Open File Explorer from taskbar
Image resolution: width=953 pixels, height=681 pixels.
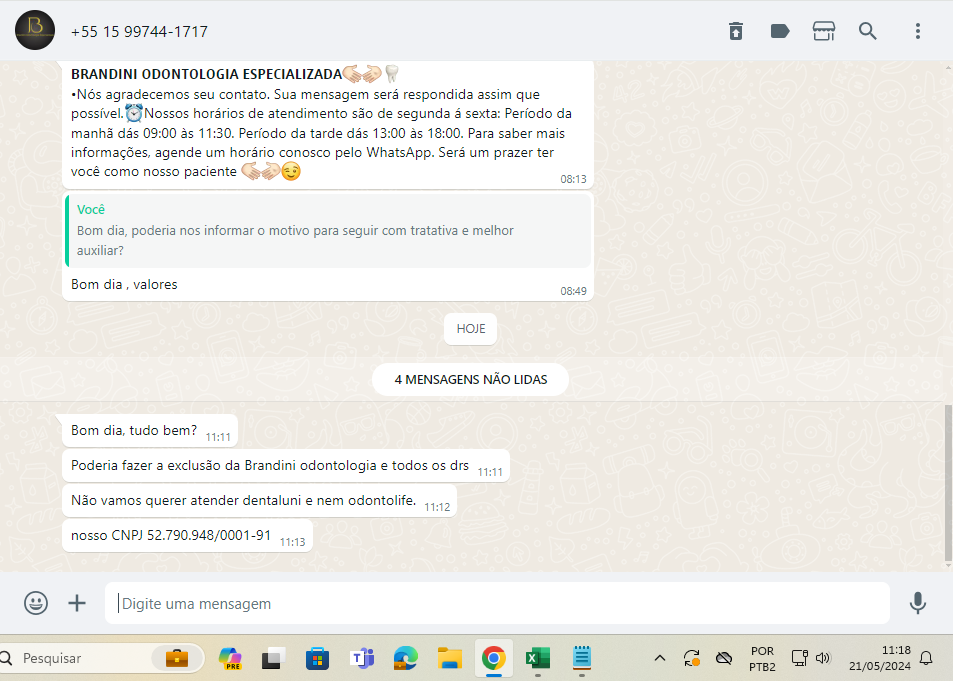pyautogui.click(x=450, y=658)
